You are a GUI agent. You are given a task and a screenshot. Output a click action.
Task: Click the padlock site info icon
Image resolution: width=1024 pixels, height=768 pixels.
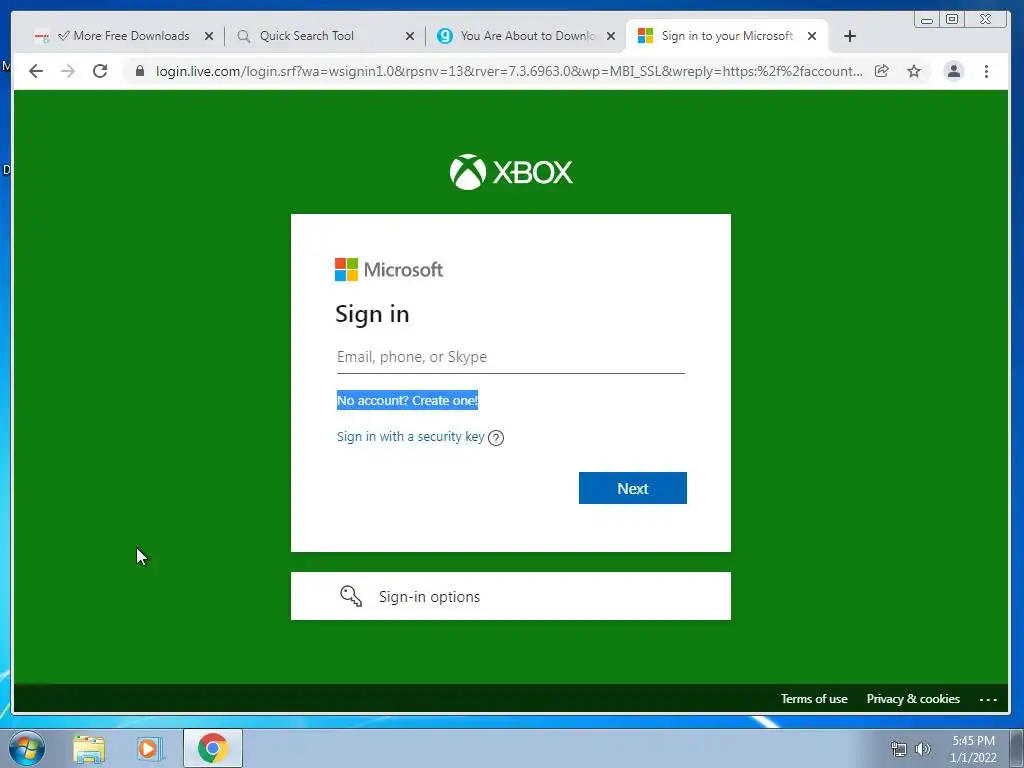tap(140, 71)
